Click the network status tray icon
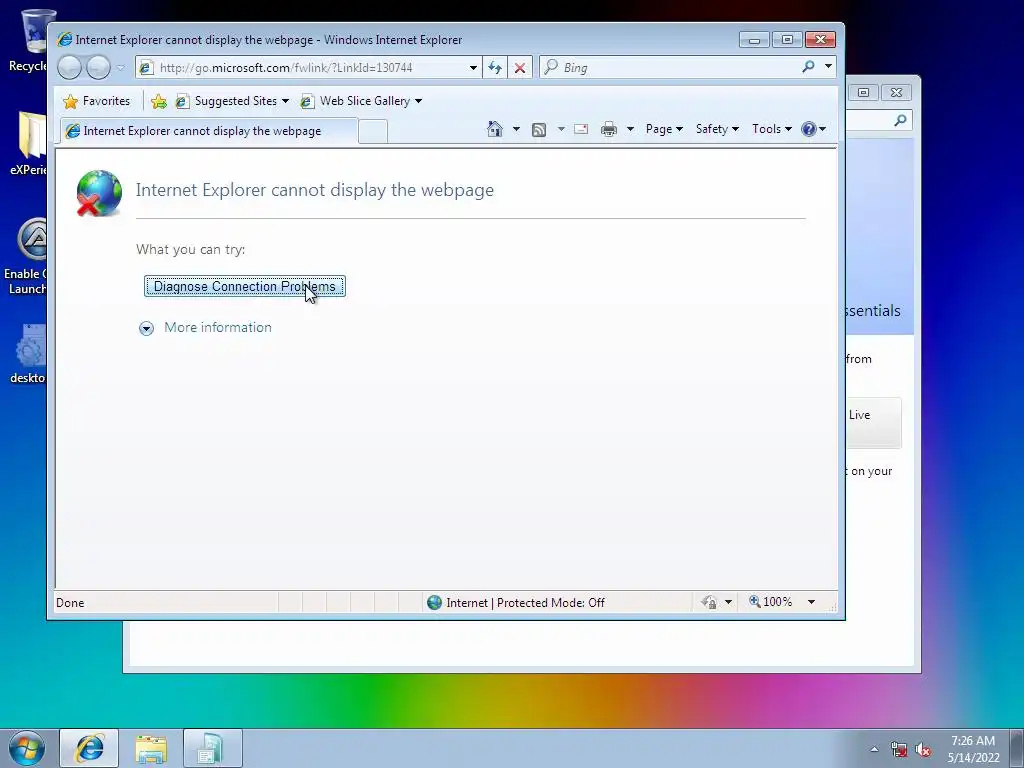The image size is (1024, 768). (899, 749)
